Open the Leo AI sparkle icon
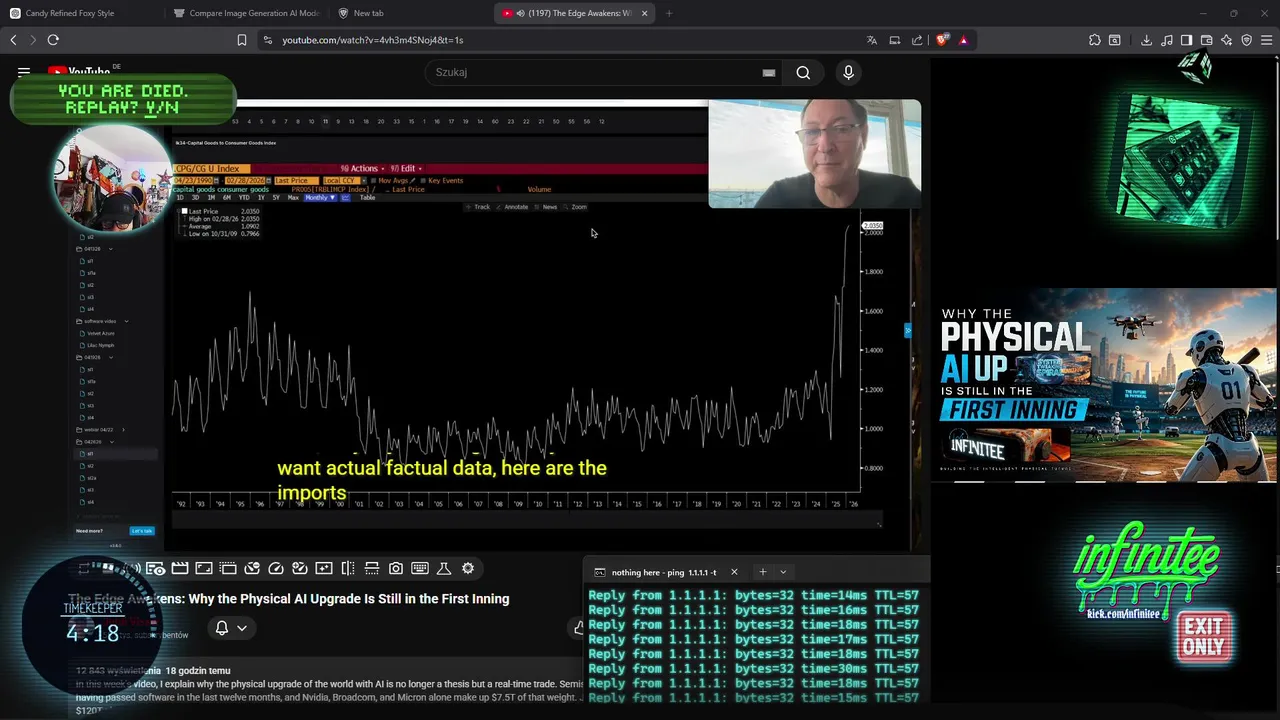Screen dimensions: 1280x720 (1226, 40)
